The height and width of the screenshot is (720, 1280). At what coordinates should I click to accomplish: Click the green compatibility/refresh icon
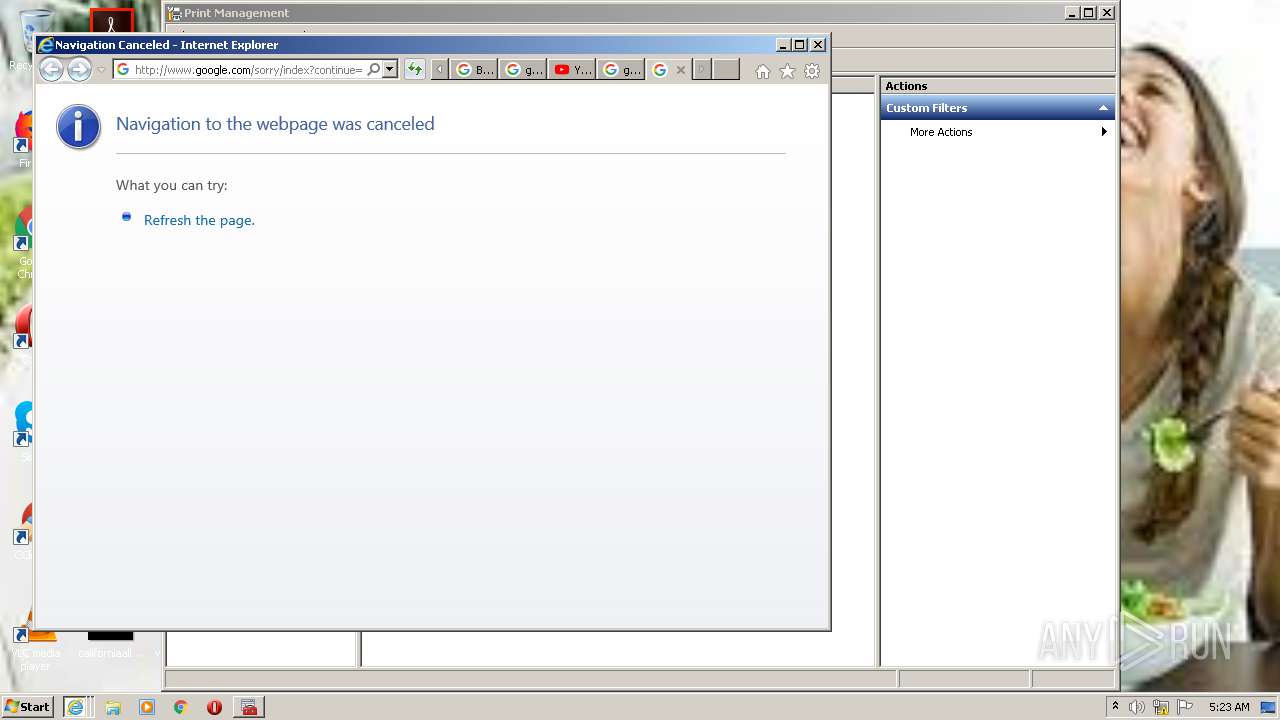415,70
